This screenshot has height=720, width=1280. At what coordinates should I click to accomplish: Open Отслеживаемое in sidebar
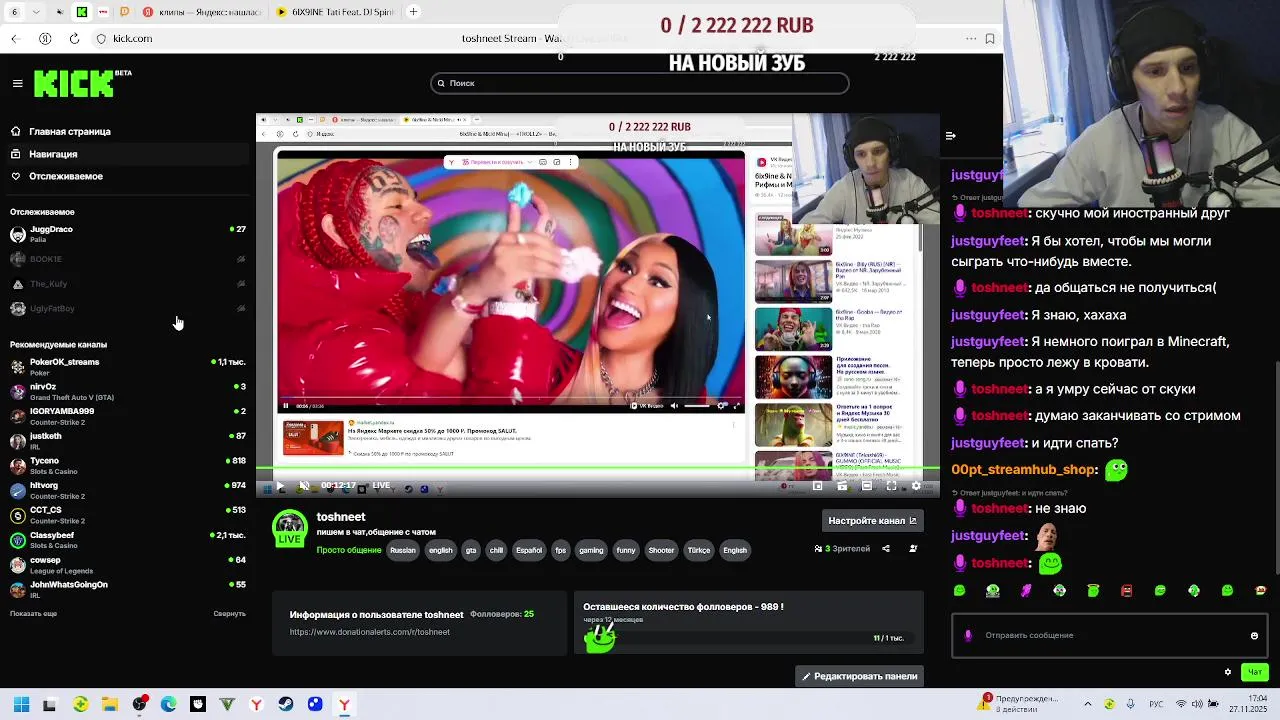tap(127, 176)
